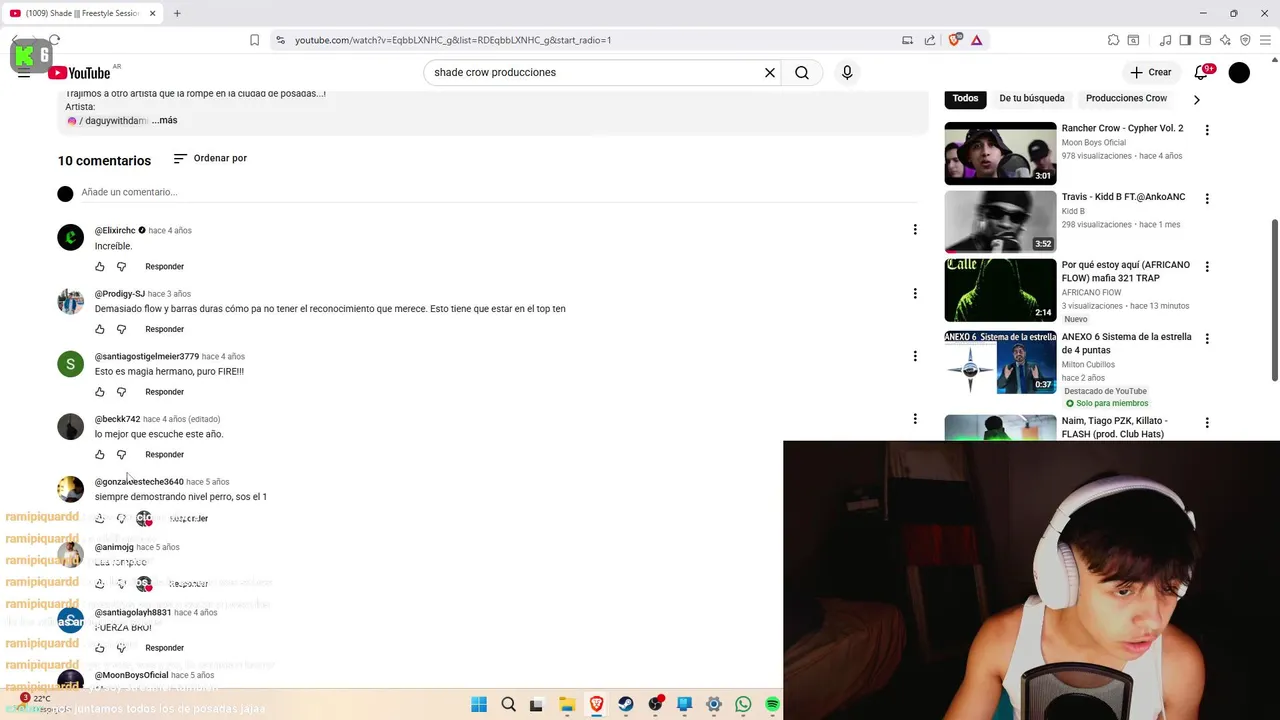
Task: View site information icon in address bar
Action: 280,40
